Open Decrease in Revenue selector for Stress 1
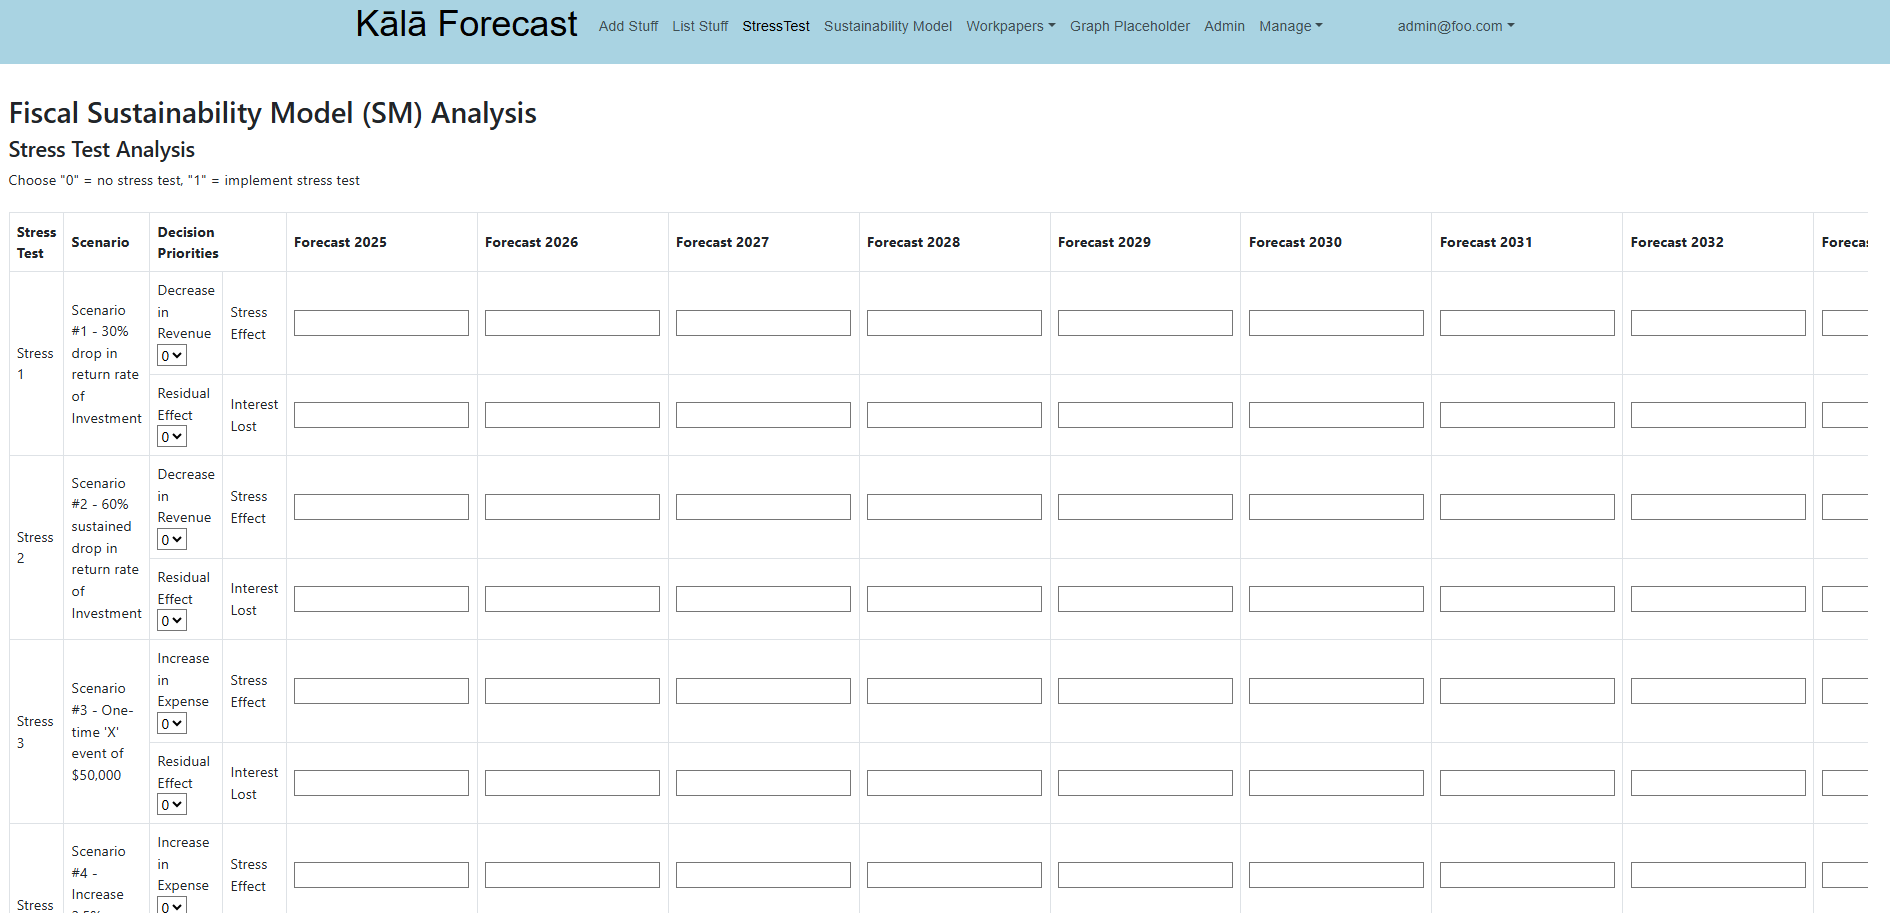 [x=171, y=355]
